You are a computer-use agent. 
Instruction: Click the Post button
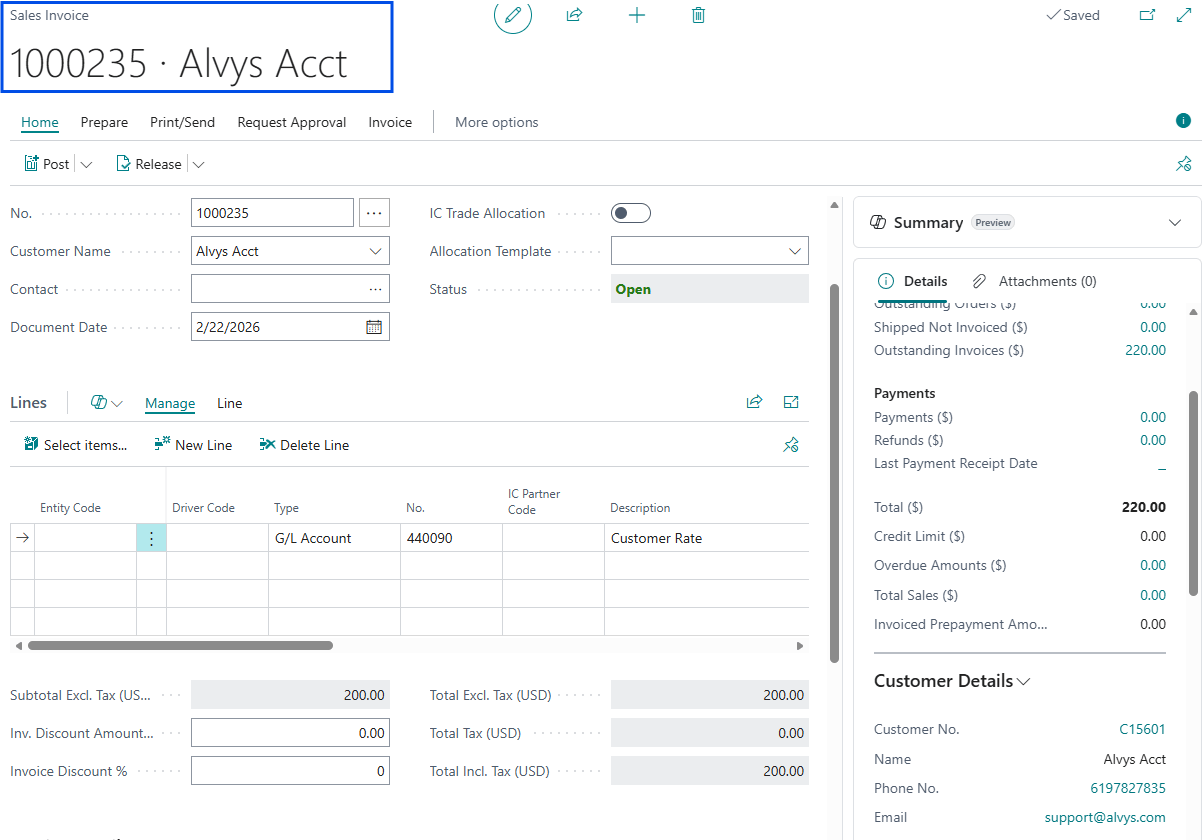46,164
